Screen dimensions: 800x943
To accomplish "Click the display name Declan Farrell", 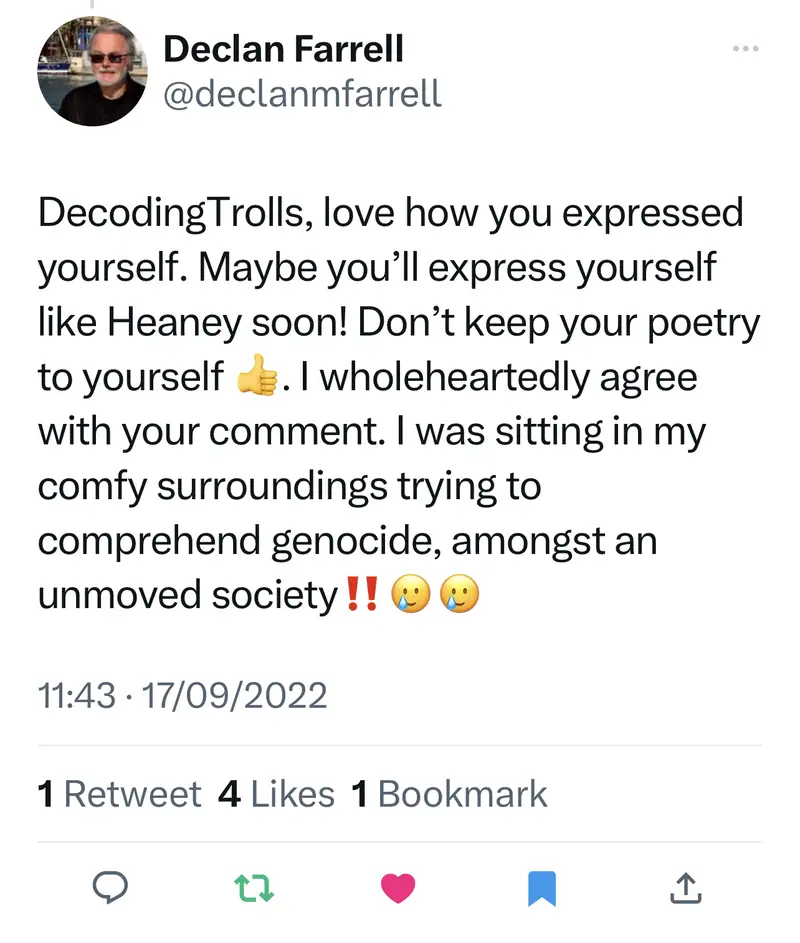I will click(283, 47).
